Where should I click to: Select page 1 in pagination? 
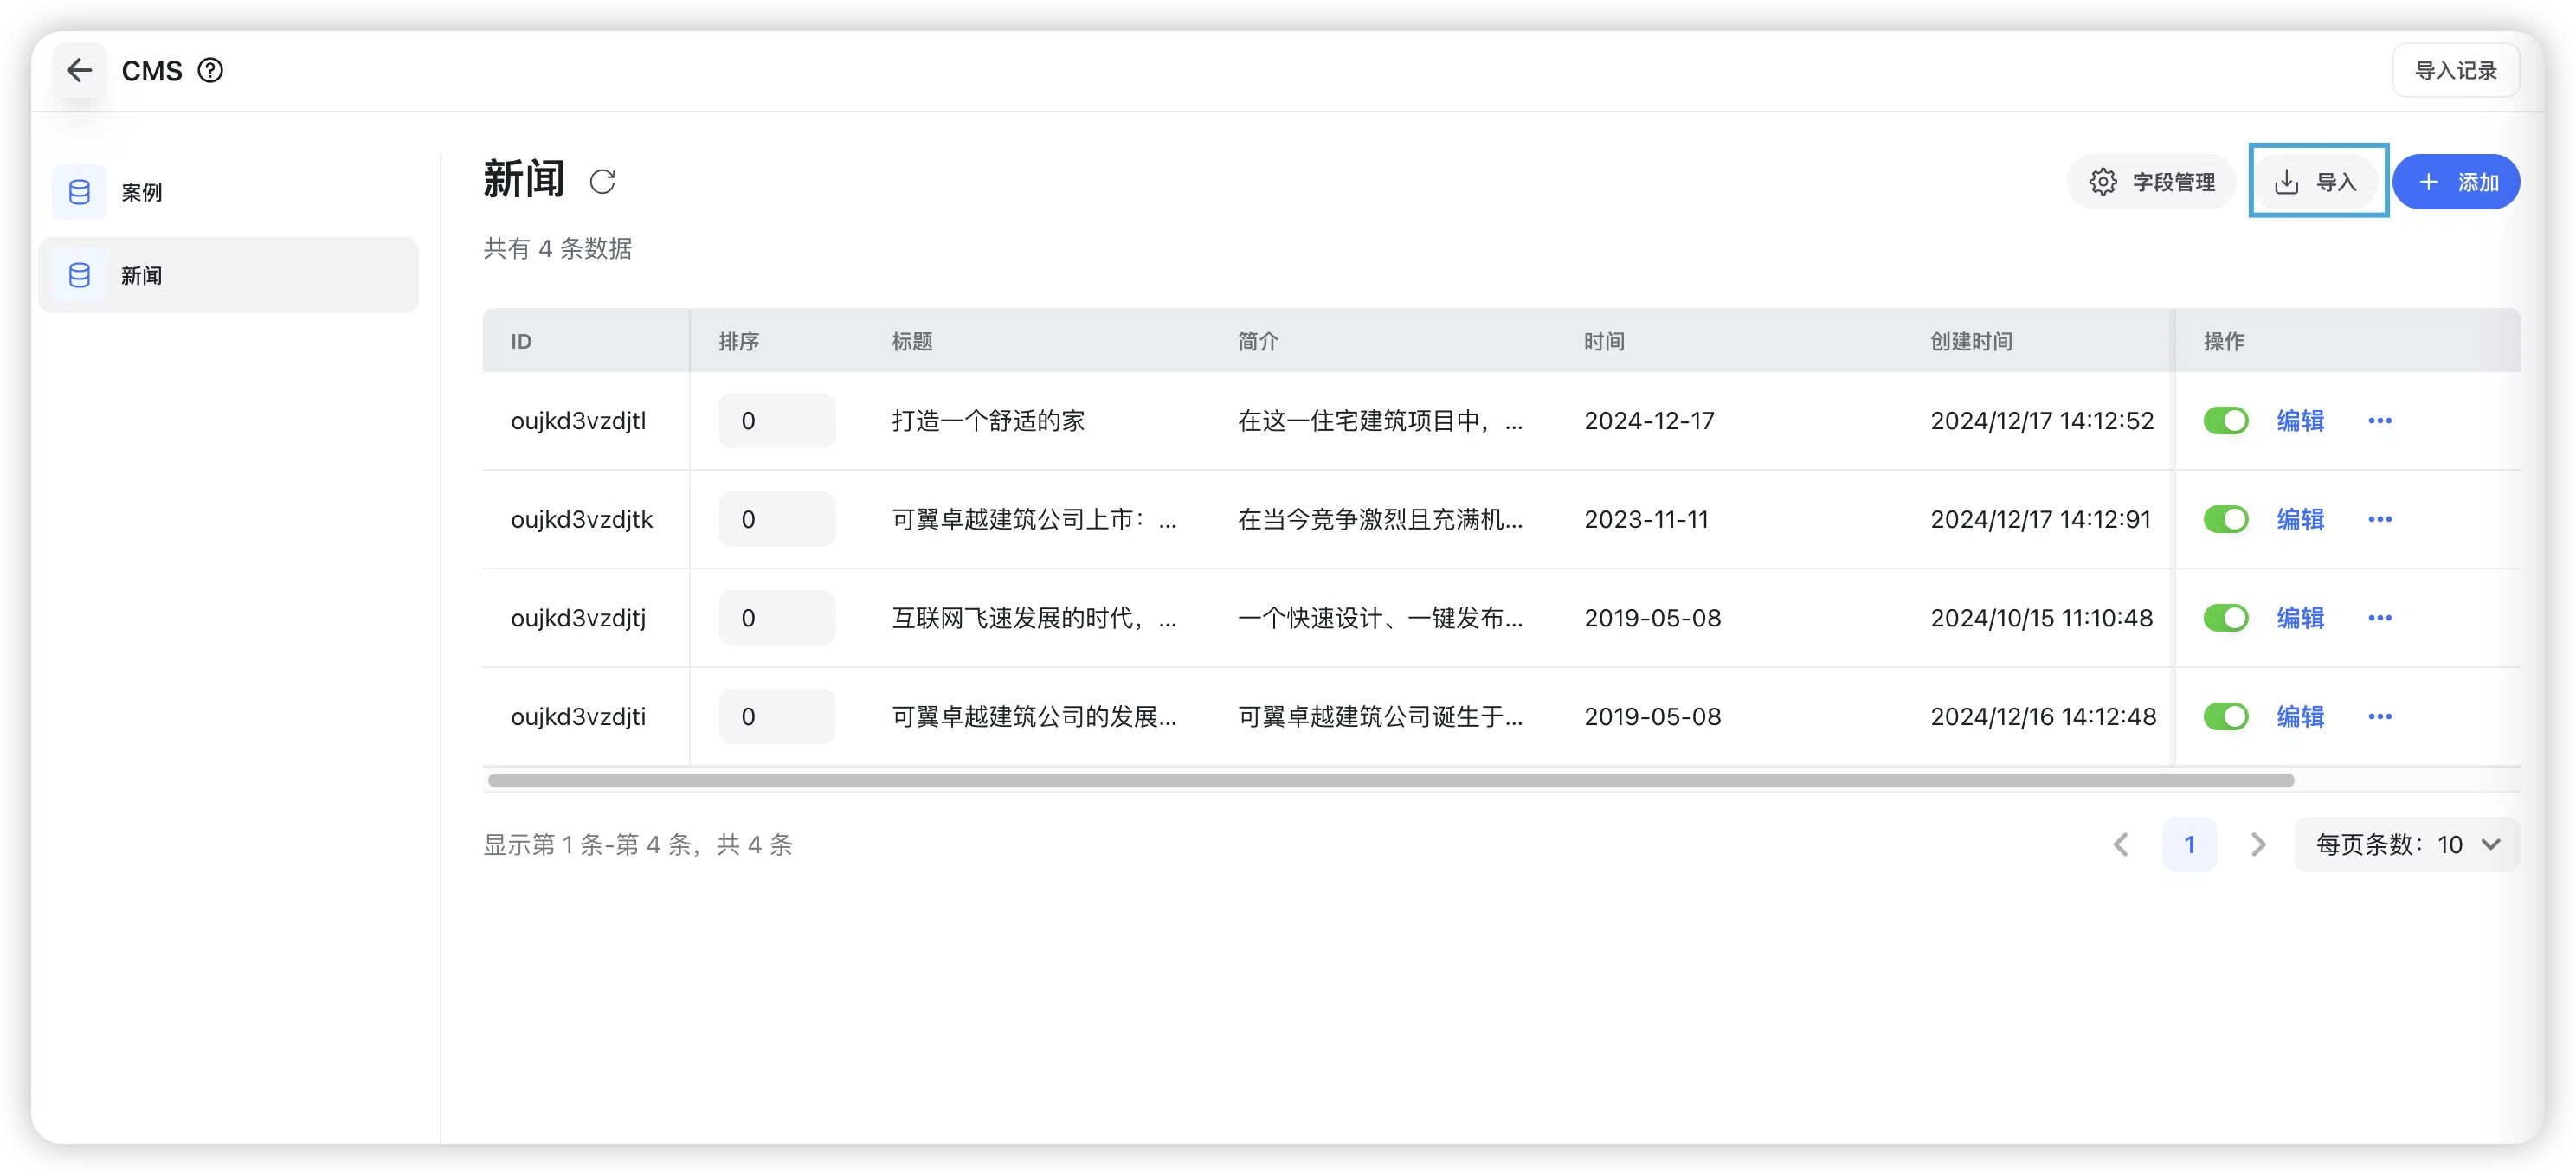[2189, 845]
